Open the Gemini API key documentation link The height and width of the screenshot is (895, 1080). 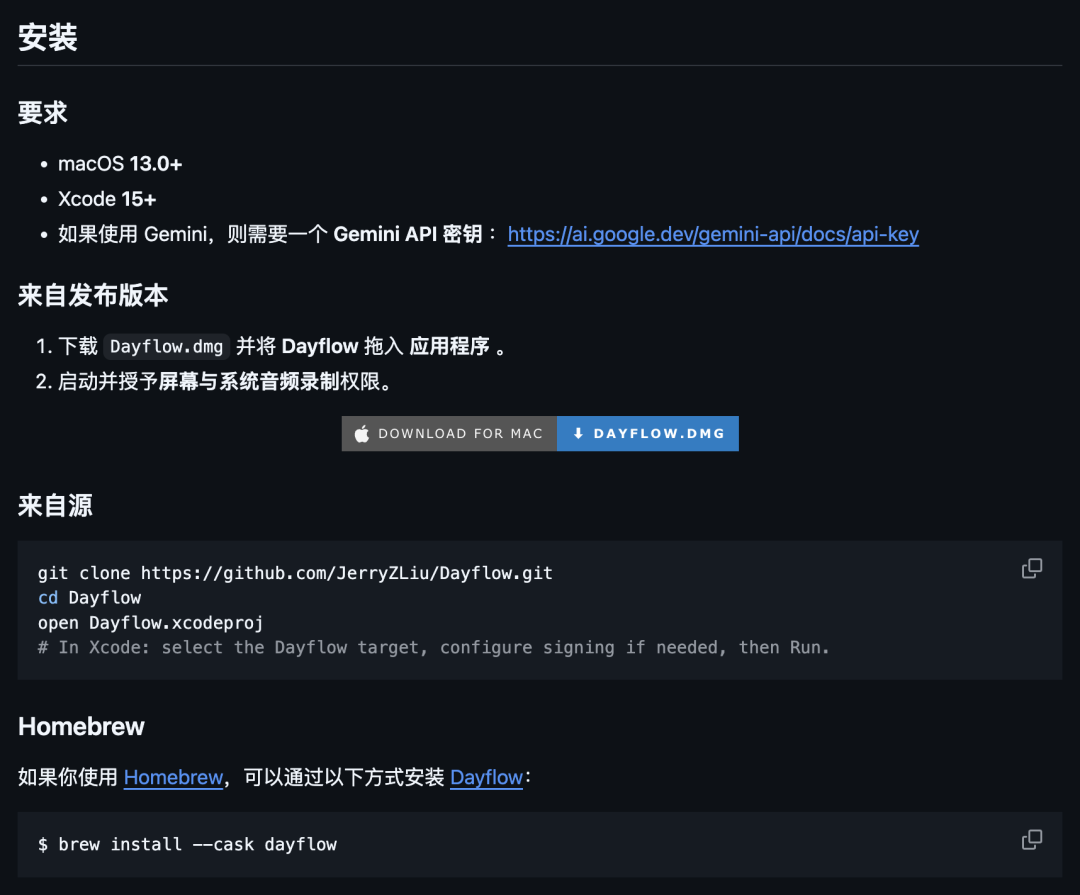click(x=712, y=234)
